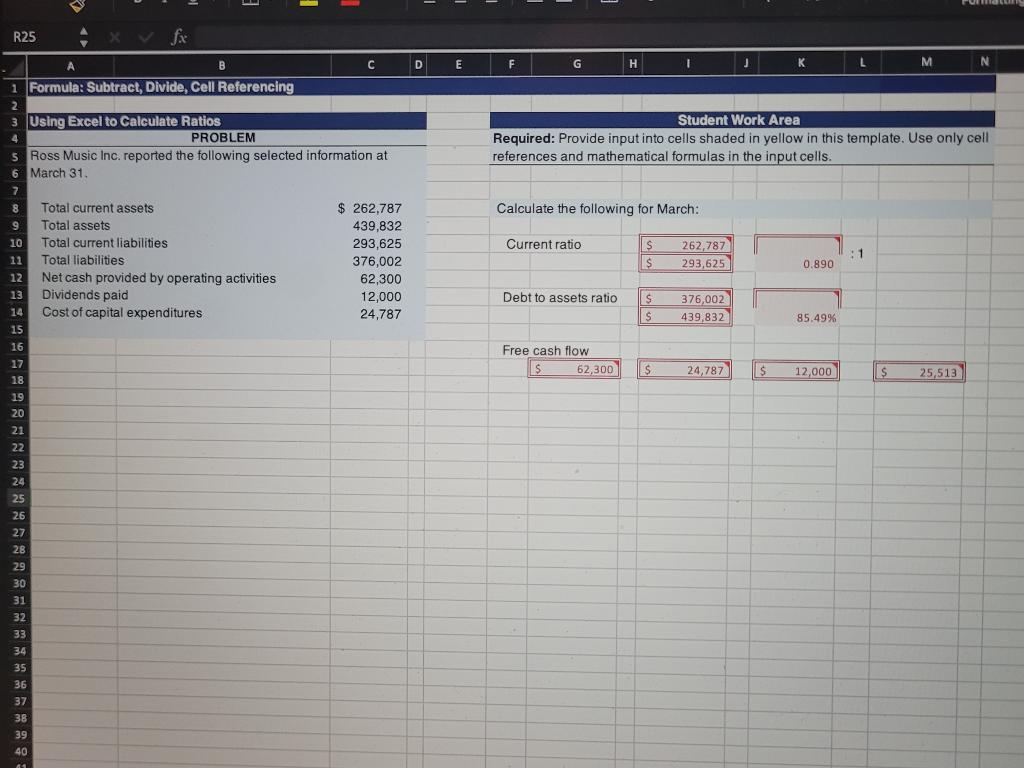The height and width of the screenshot is (768, 1024).
Task: Click the confirm checkmark icon in formula bar
Action: coord(145,37)
